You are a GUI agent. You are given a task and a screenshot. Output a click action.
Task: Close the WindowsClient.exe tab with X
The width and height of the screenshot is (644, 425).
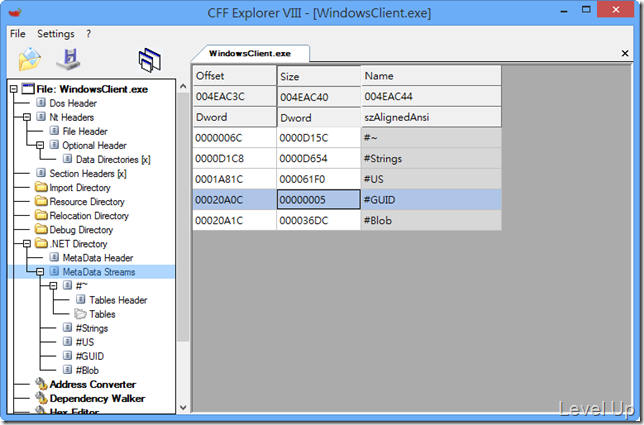(625, 53)
